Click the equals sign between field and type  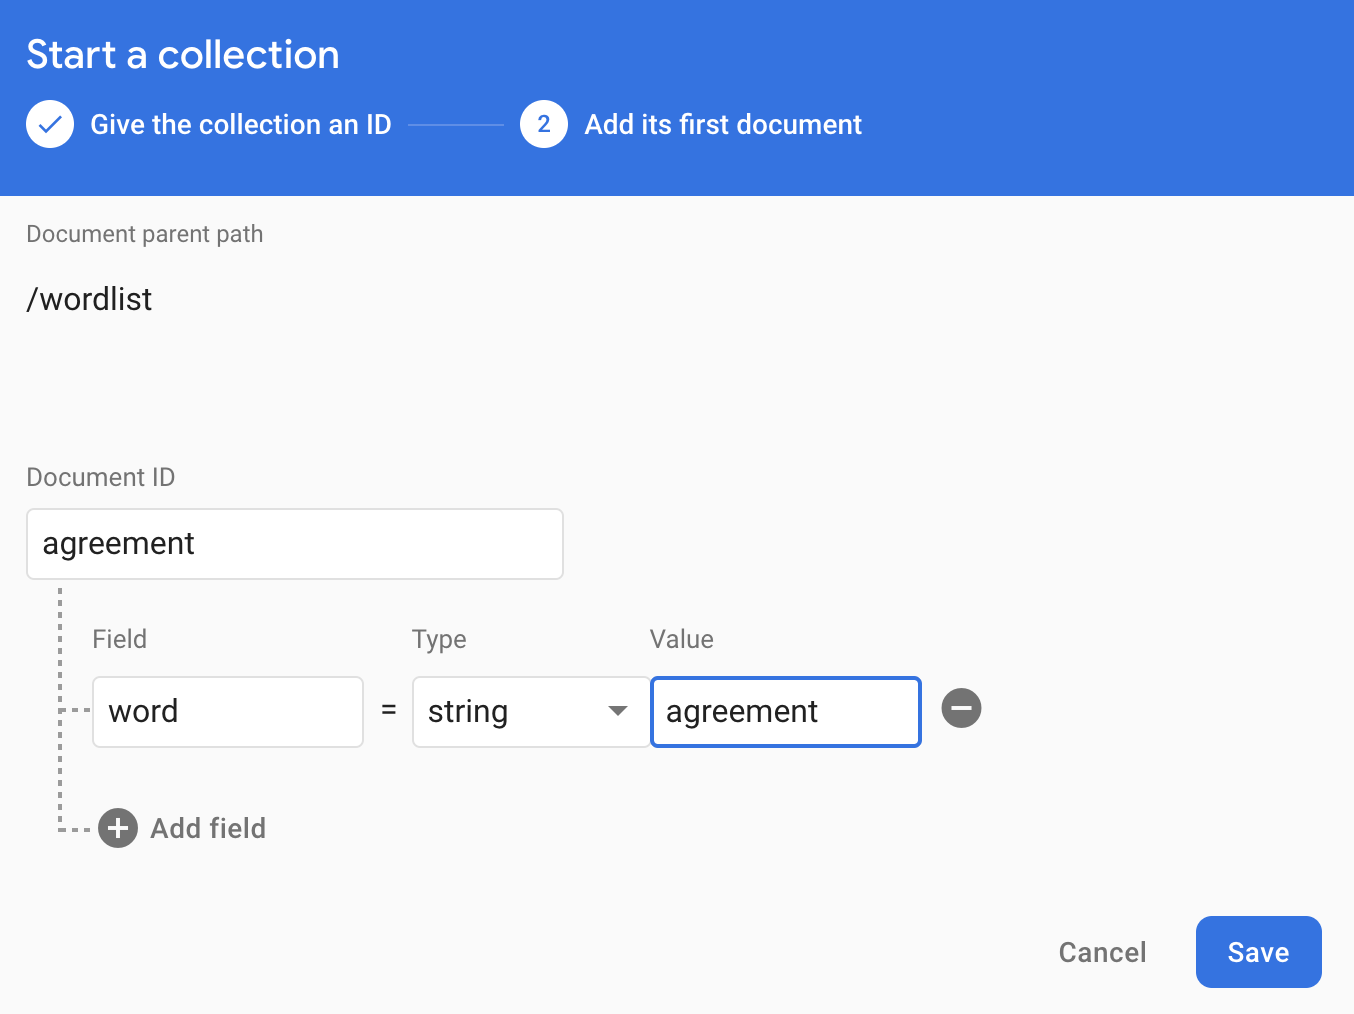point(389,710)
